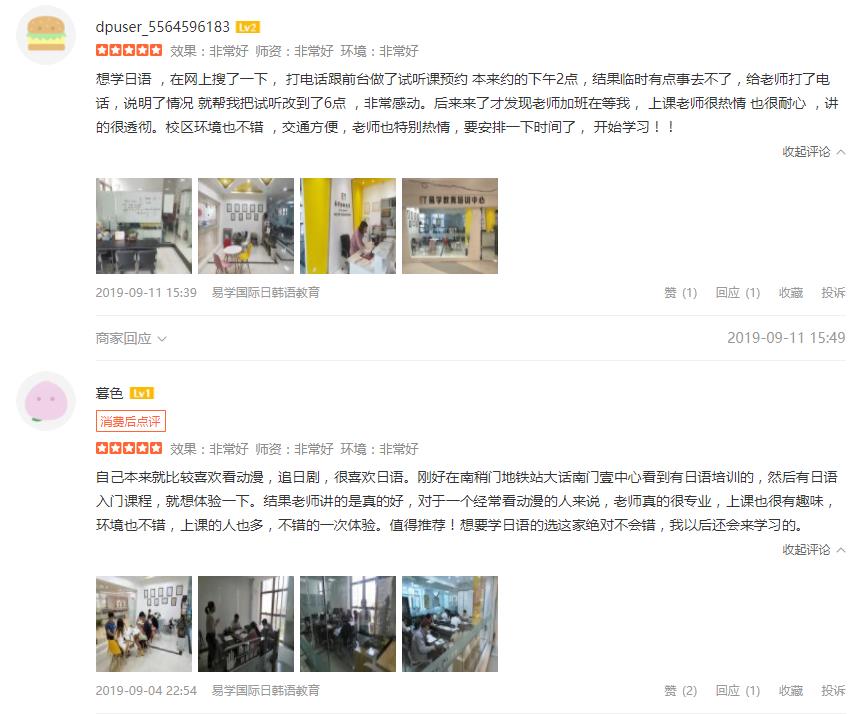Open the pink peach avatar of 暮色
The width and height of the screenshot is (862, 714).
click(x=46, y=401)
